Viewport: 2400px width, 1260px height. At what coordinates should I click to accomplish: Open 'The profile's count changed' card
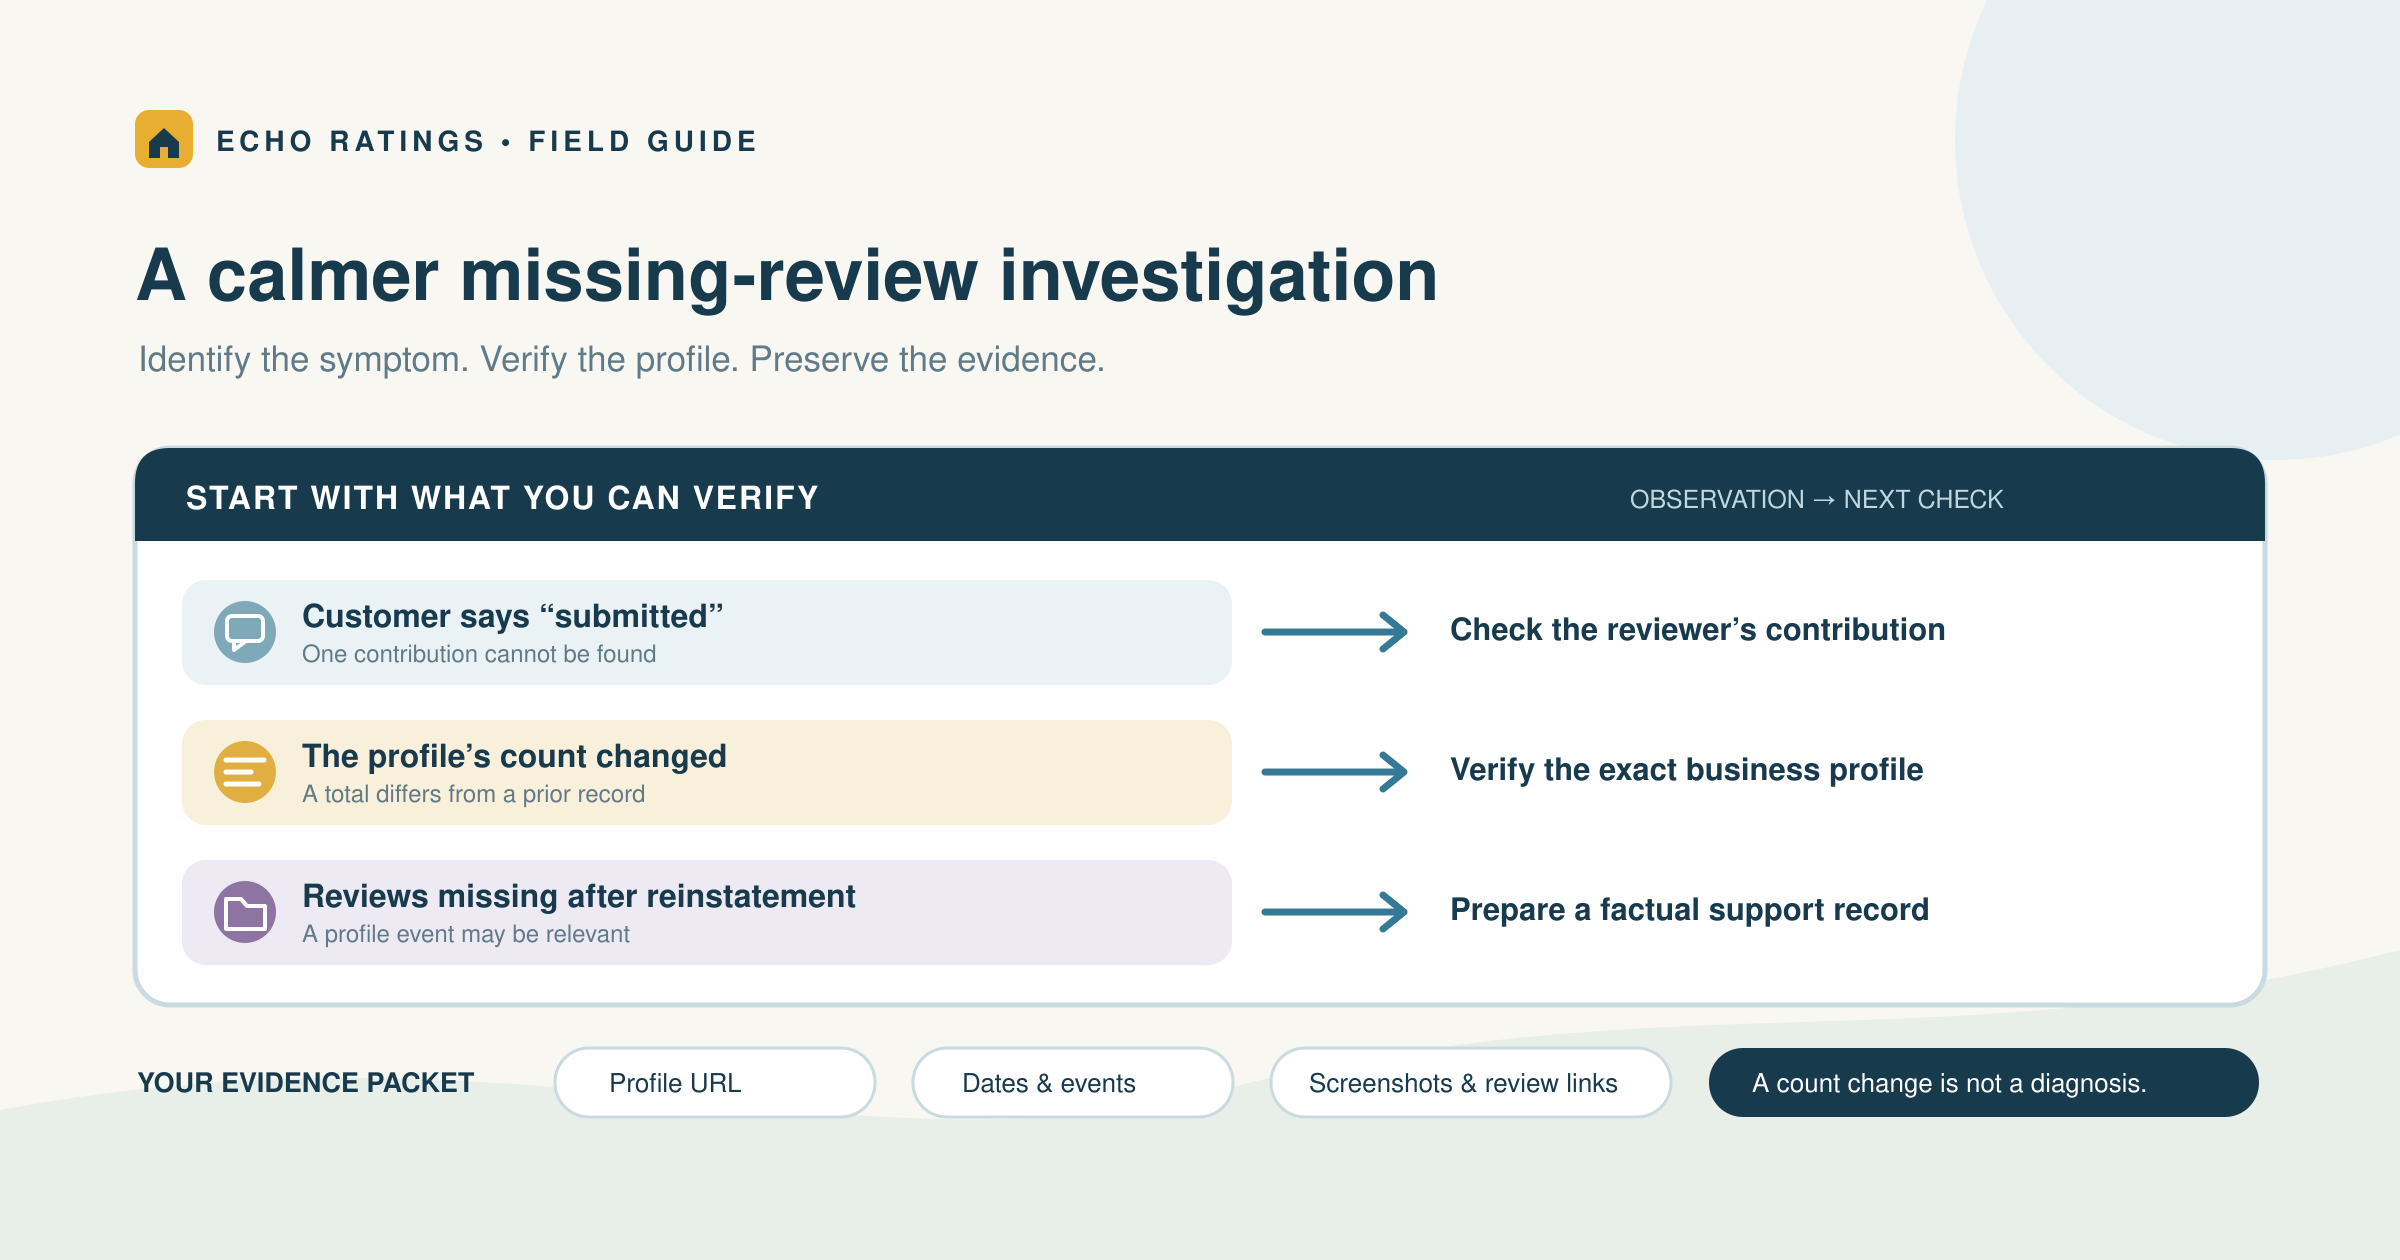(x=707, y=772)
